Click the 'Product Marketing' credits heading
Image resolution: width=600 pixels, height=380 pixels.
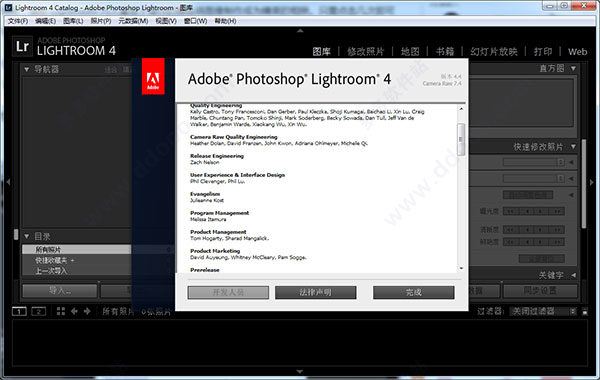[215, 251]
